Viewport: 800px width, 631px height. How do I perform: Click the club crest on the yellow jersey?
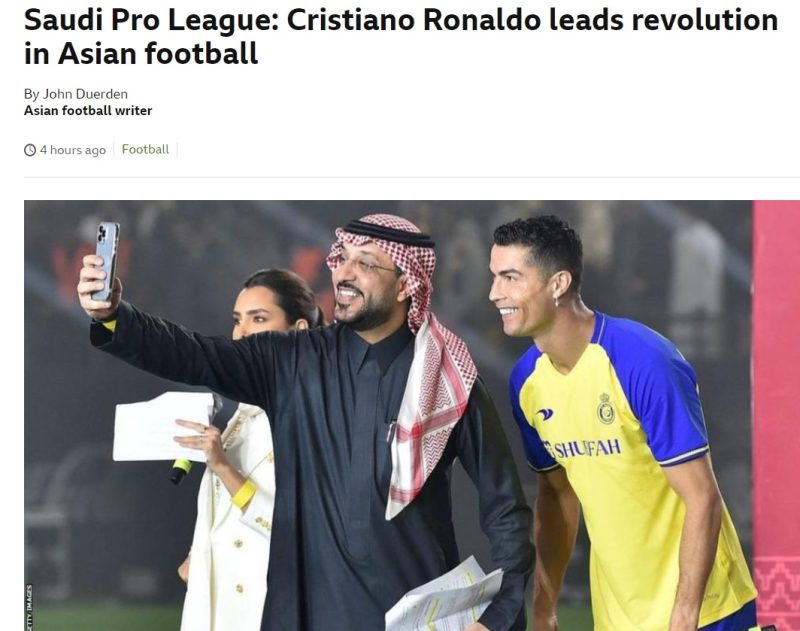click(606, 409)
